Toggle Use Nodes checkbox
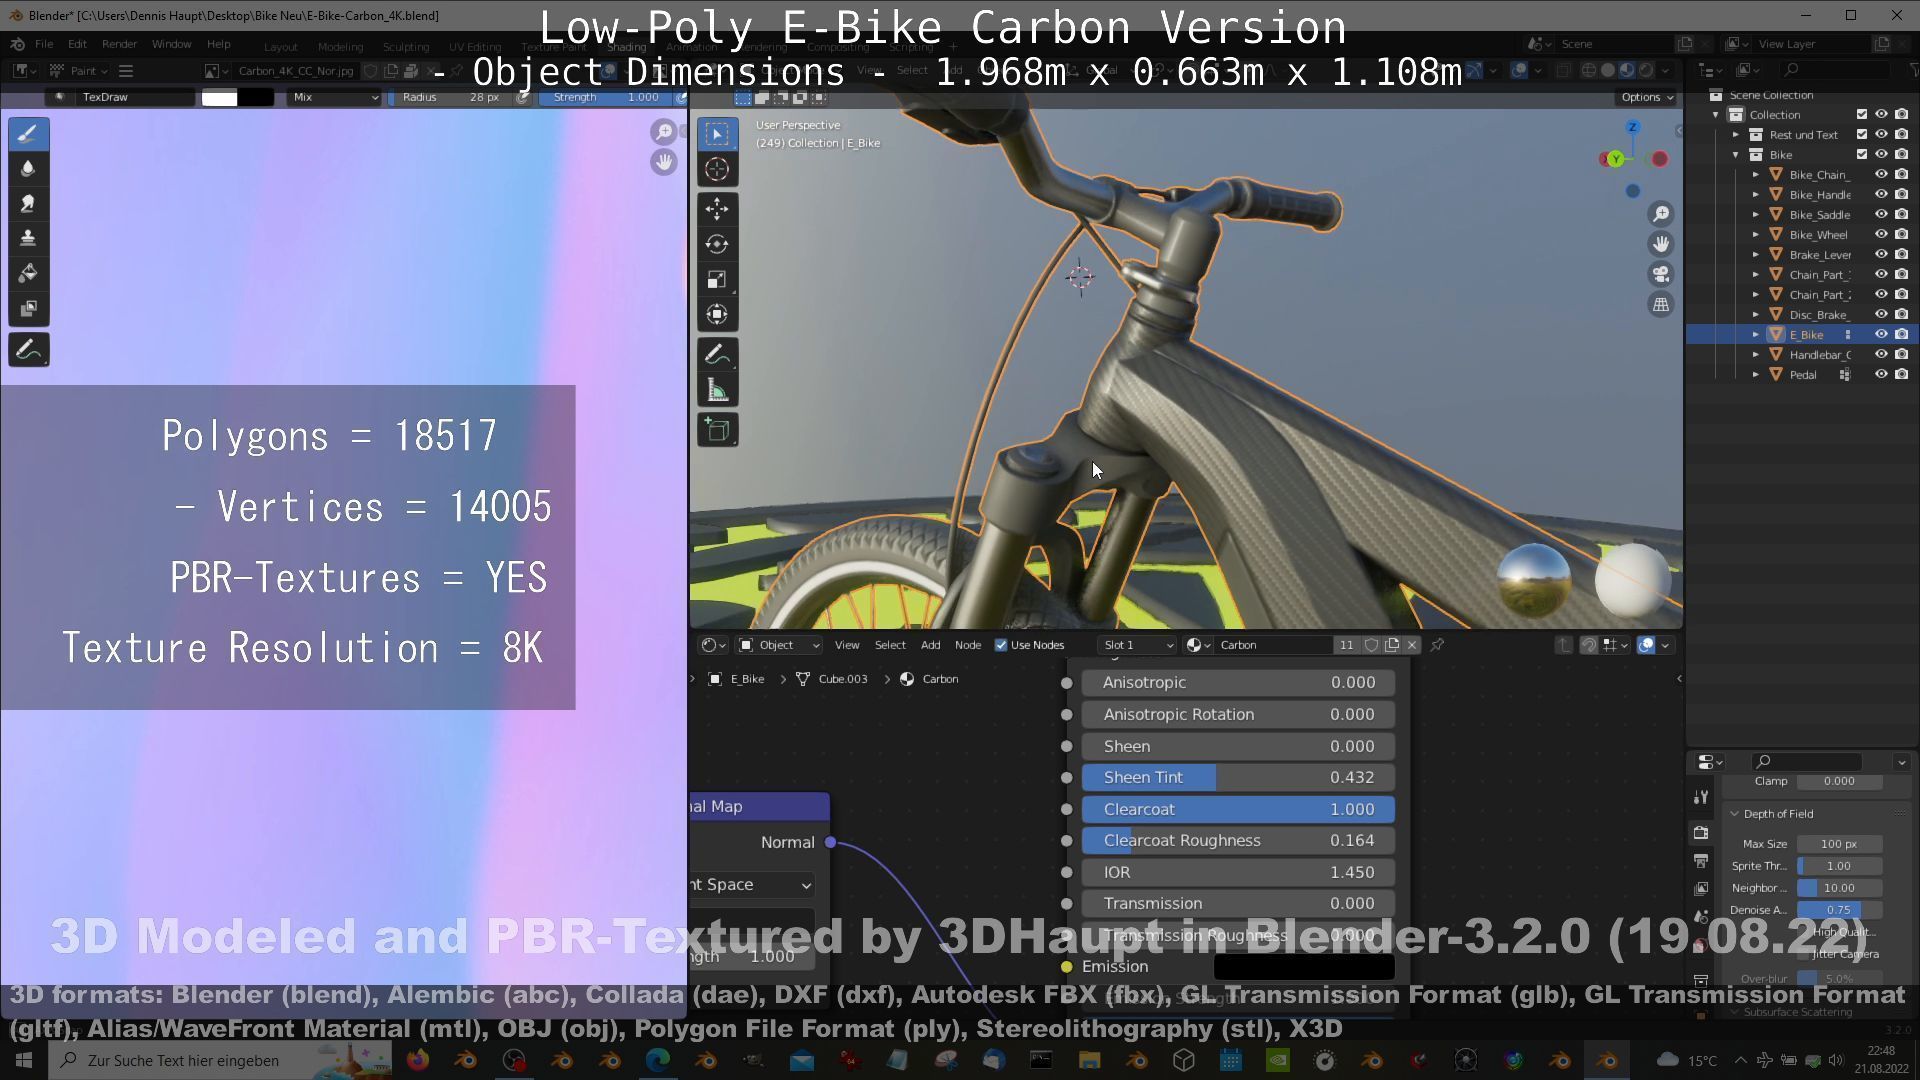This screenshot has height=1080, width=1920. click(1001, 645)
